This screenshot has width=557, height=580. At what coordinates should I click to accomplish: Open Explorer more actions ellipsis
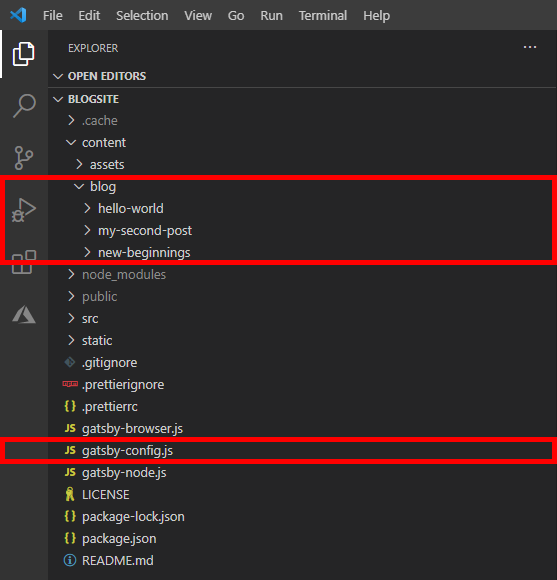pos(530,47)
